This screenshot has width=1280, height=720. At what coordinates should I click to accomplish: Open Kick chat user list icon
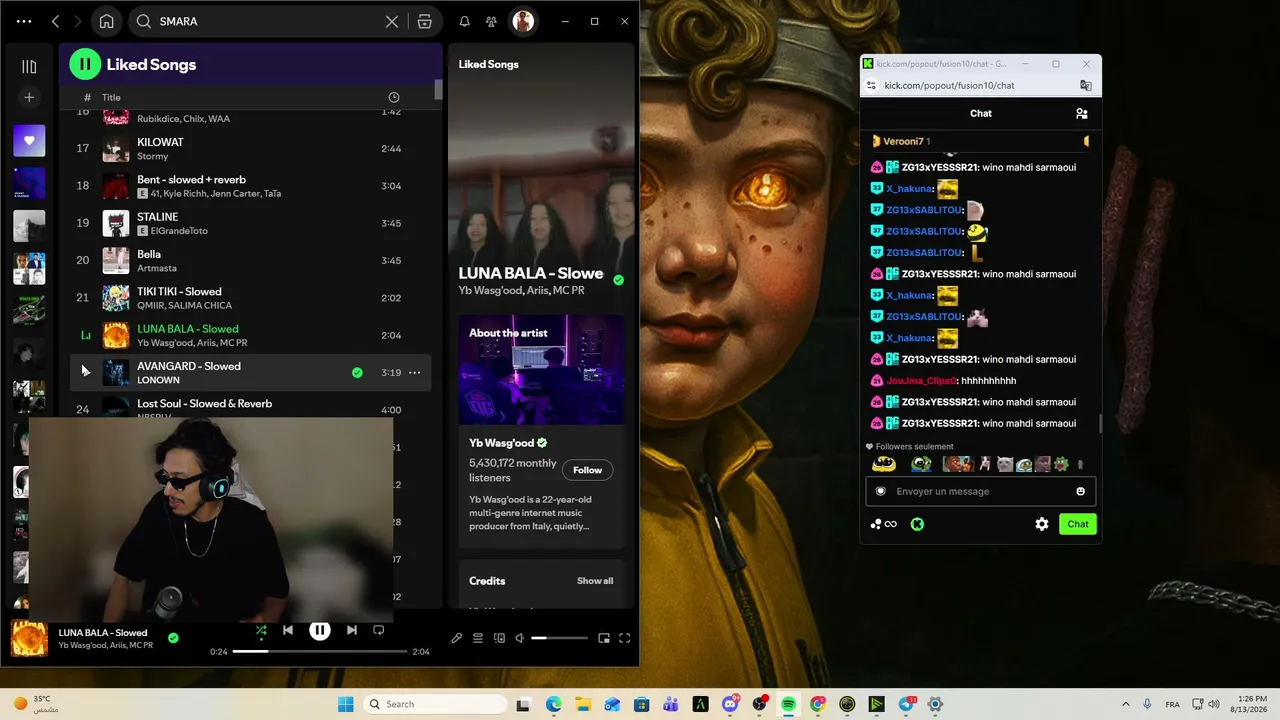(x=1081, y=114)
